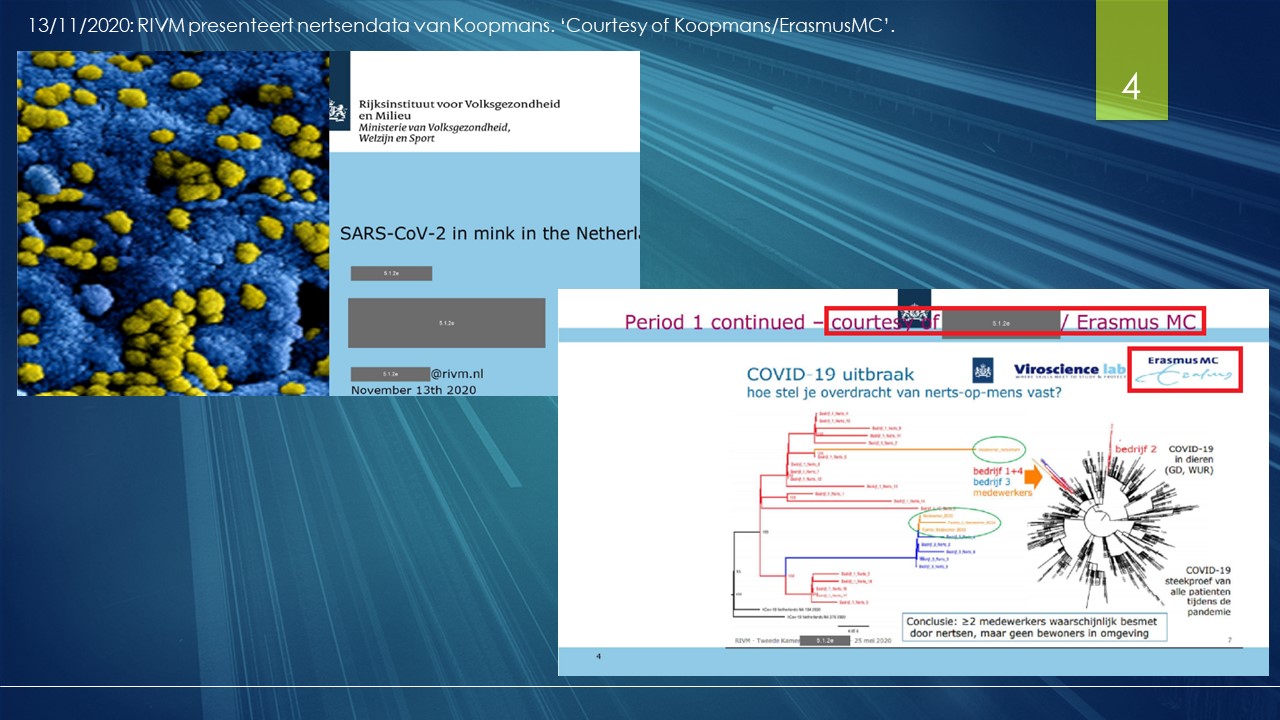Click 'Period 1 continued' heading text

coord(714,322)
